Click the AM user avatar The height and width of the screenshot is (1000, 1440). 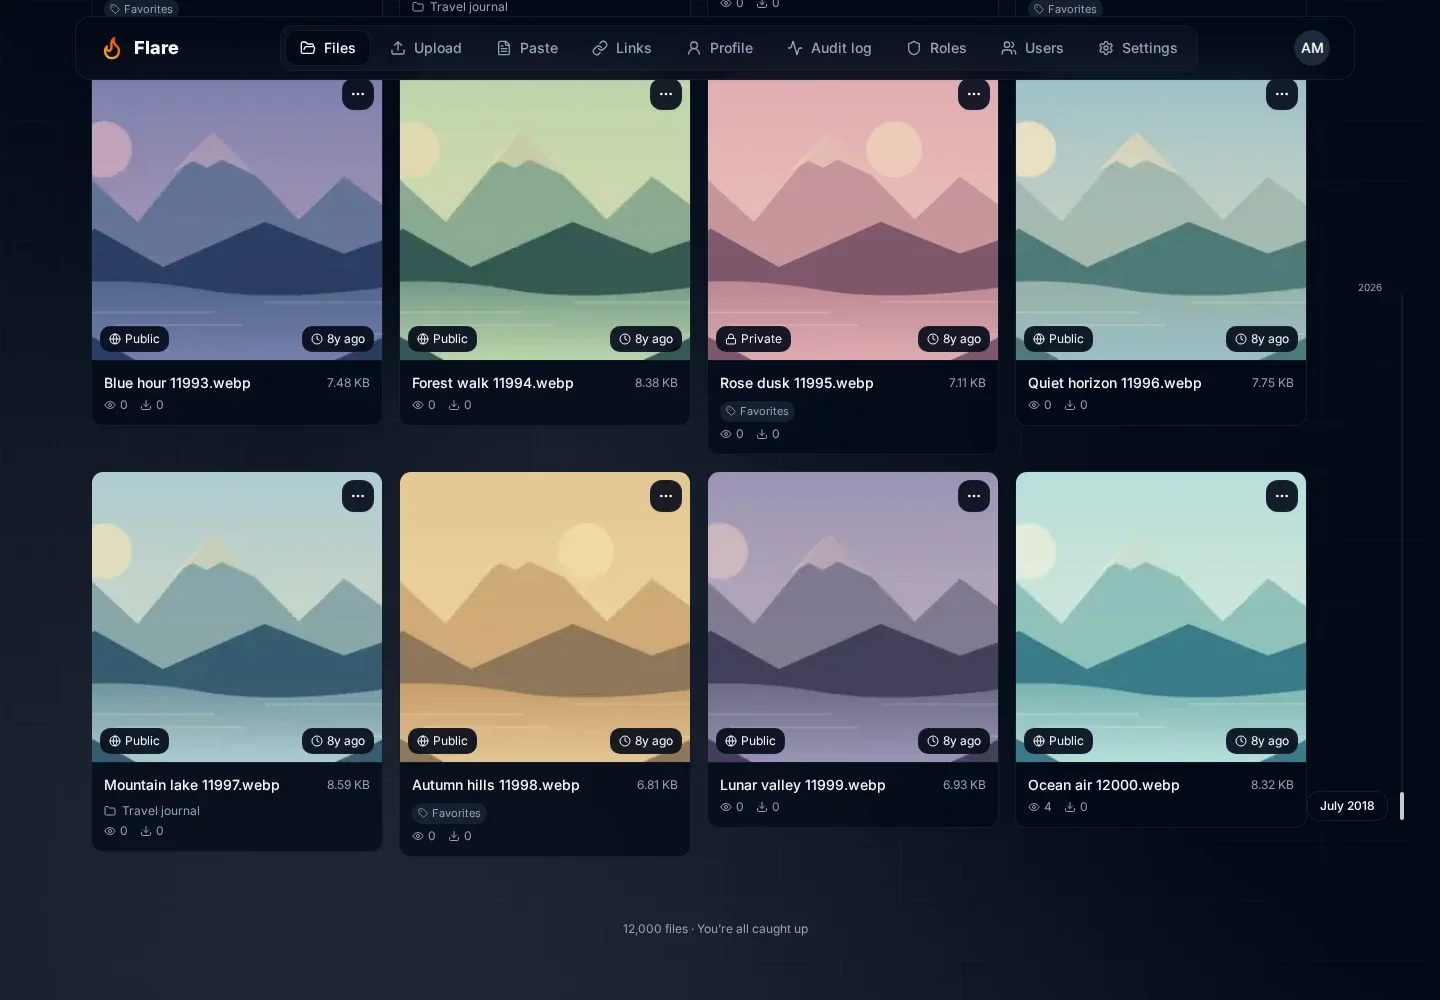[x=1312, y=48]
